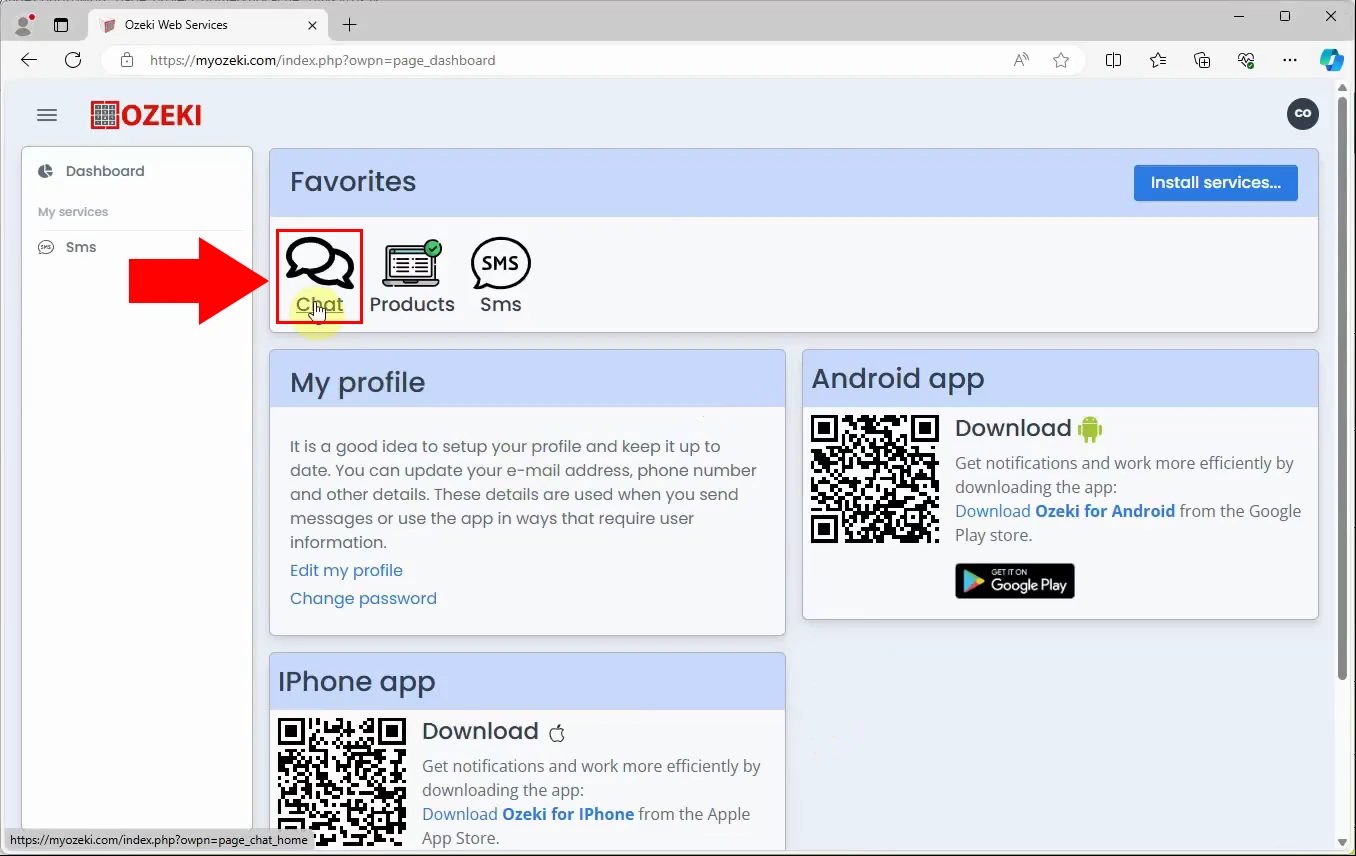Click the IPhone app QR code
The width and height of the screenshot is (1356, 856).
(x=342, y=782)
